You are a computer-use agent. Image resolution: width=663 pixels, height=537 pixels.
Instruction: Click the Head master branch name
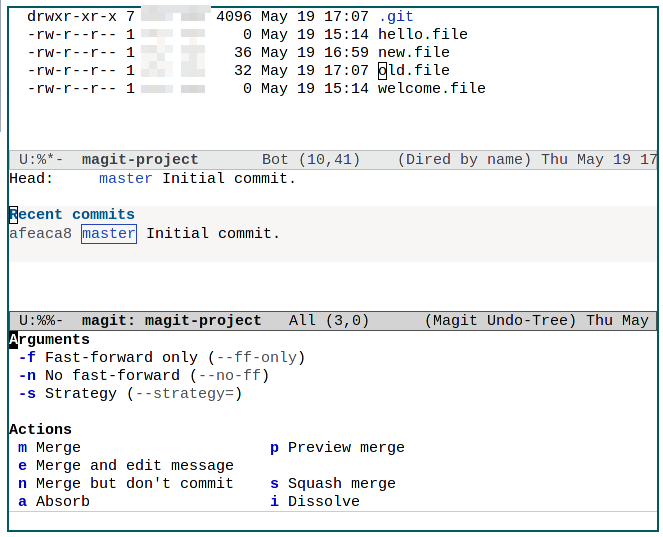(x=126, y=178)
